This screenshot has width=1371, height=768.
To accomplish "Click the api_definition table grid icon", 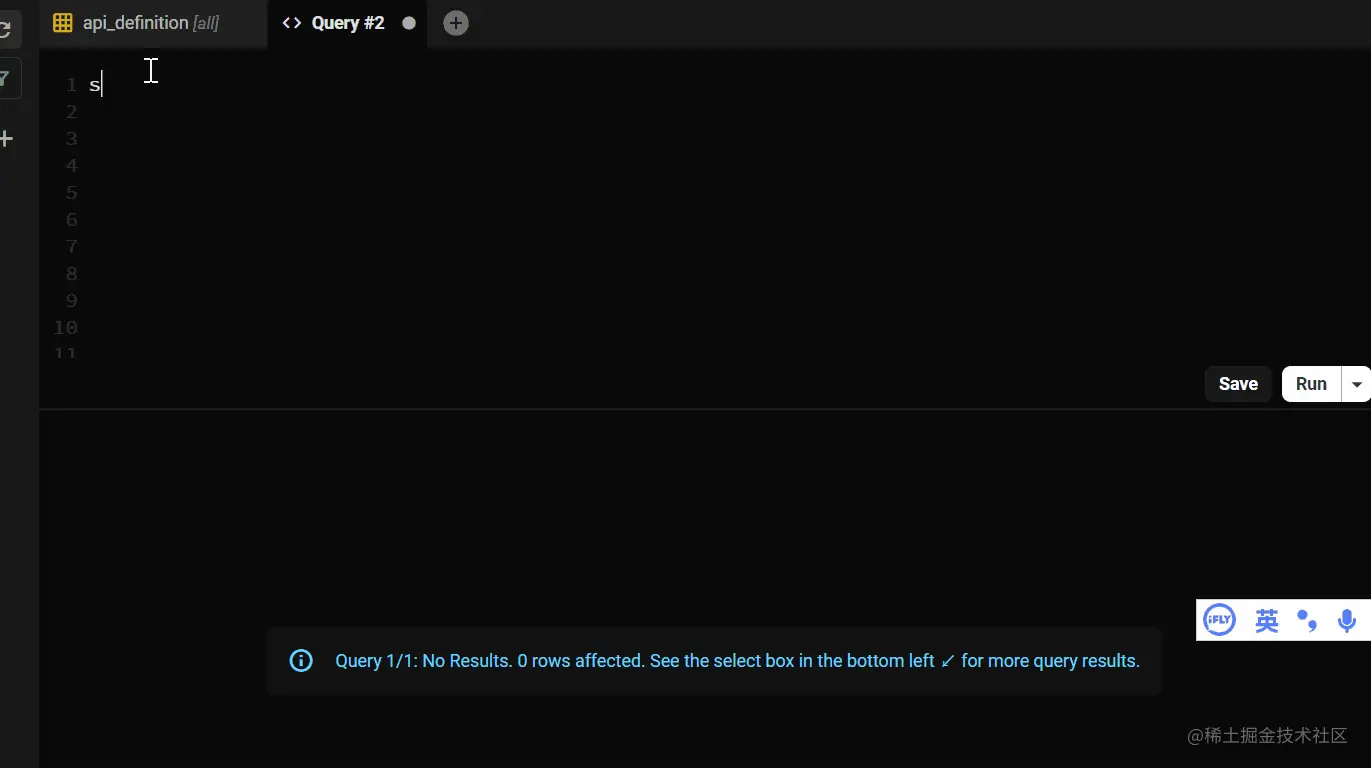I will pos(62,23).
